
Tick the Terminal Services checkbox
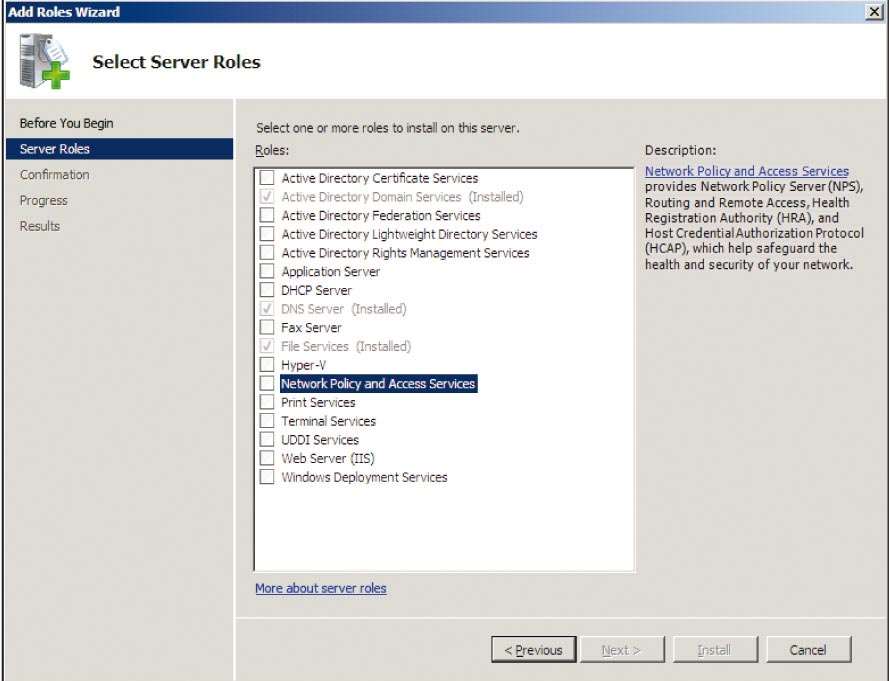click(266, 421)
